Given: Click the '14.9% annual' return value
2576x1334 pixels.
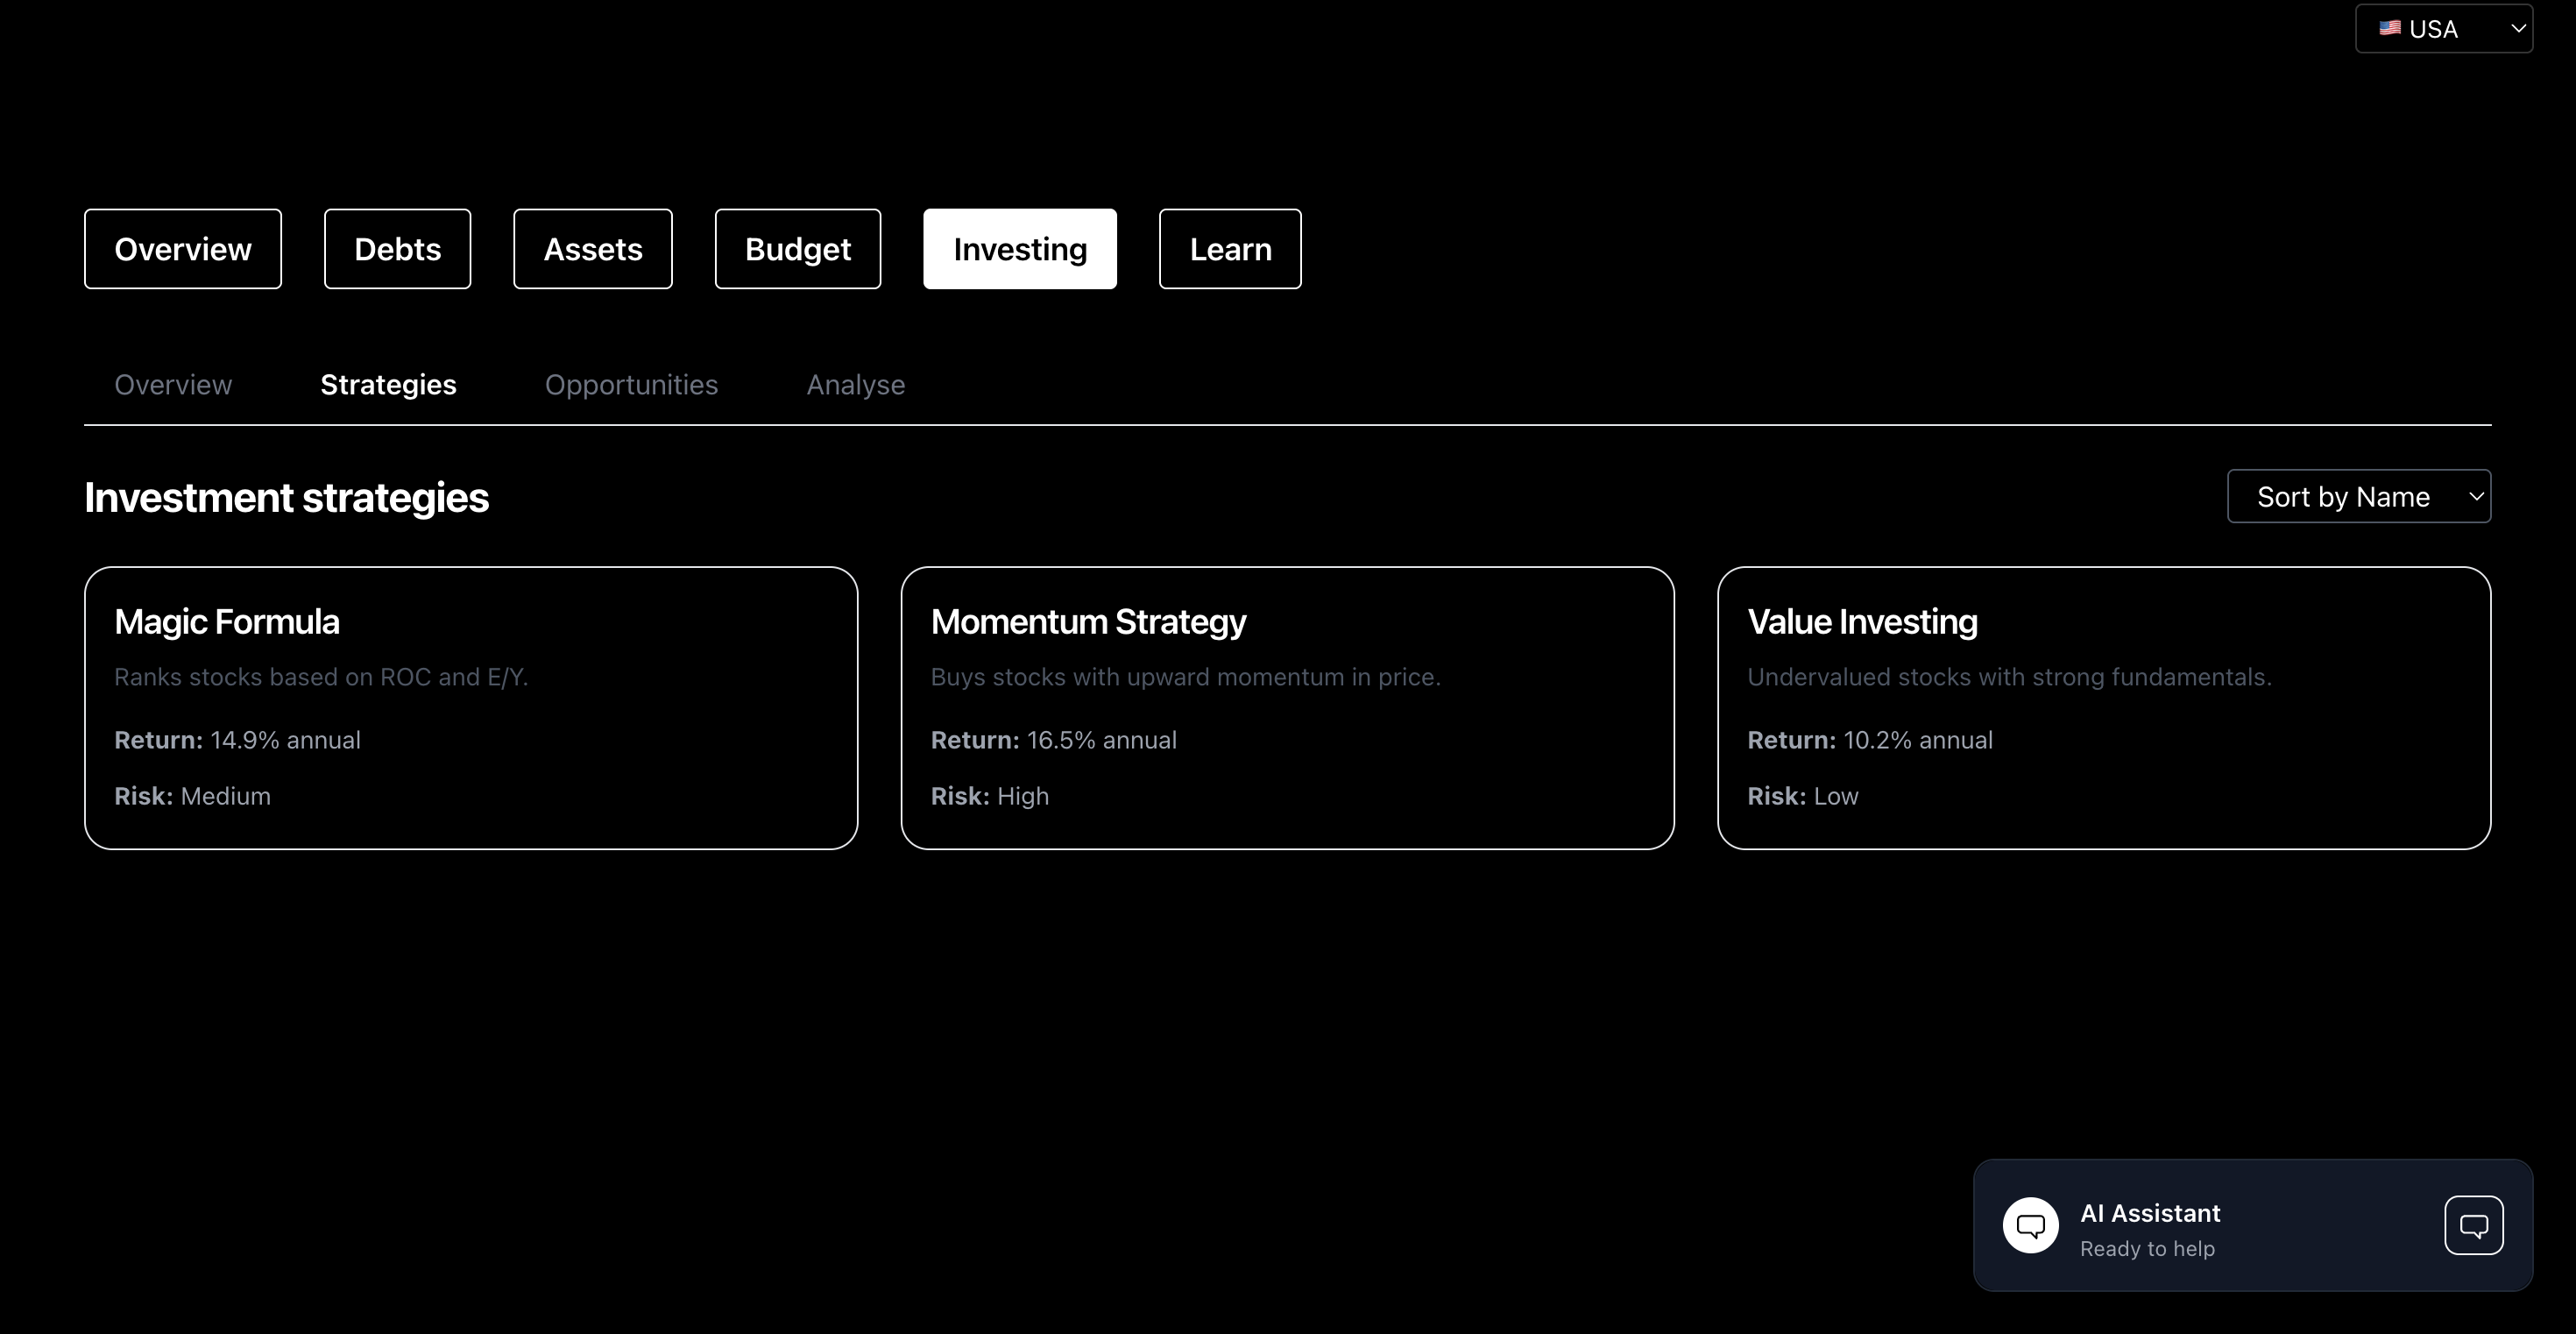Looking at the screenshot, I should point(285,740).
